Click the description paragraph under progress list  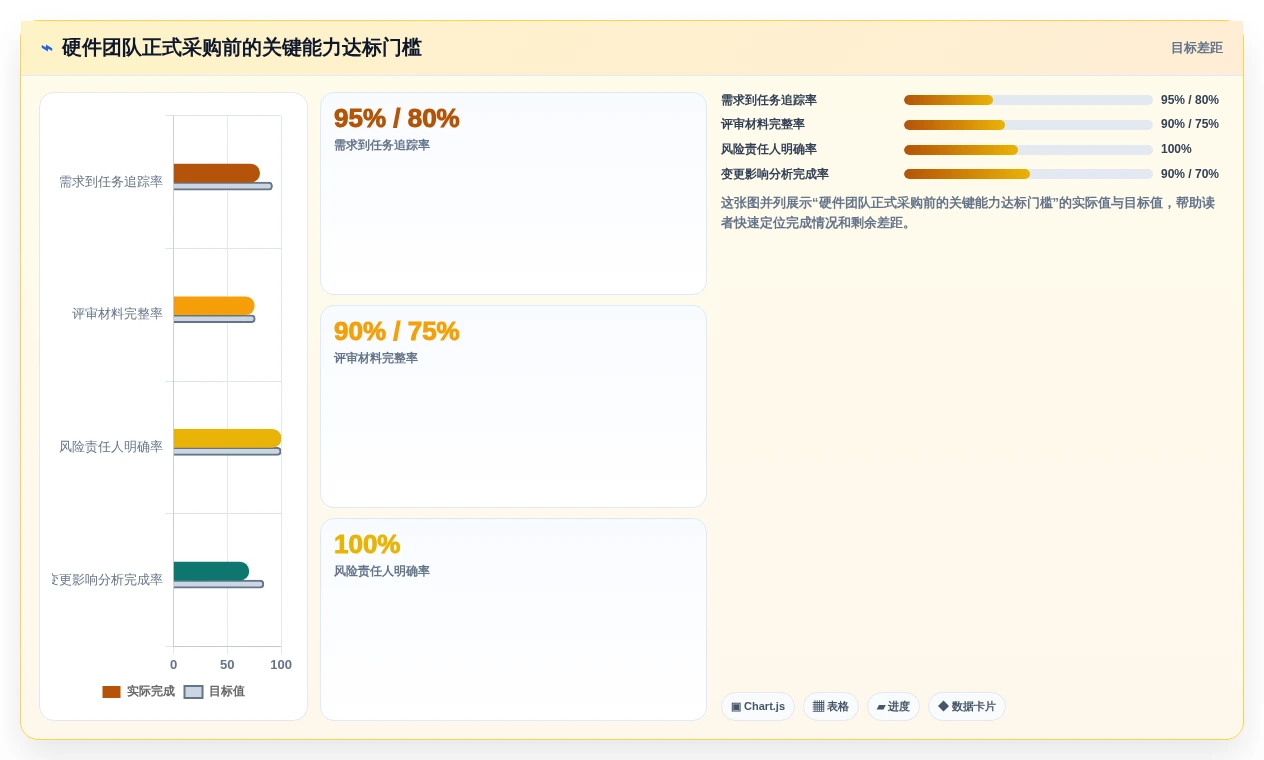968,213
